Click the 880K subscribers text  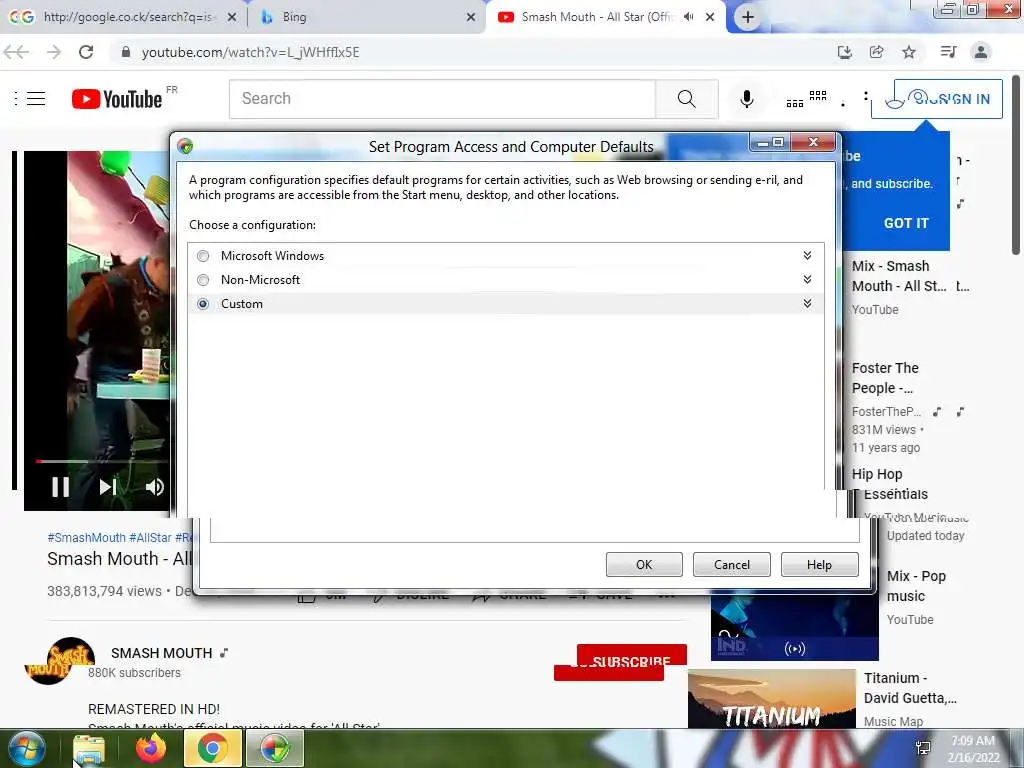(x=135, y=673)
